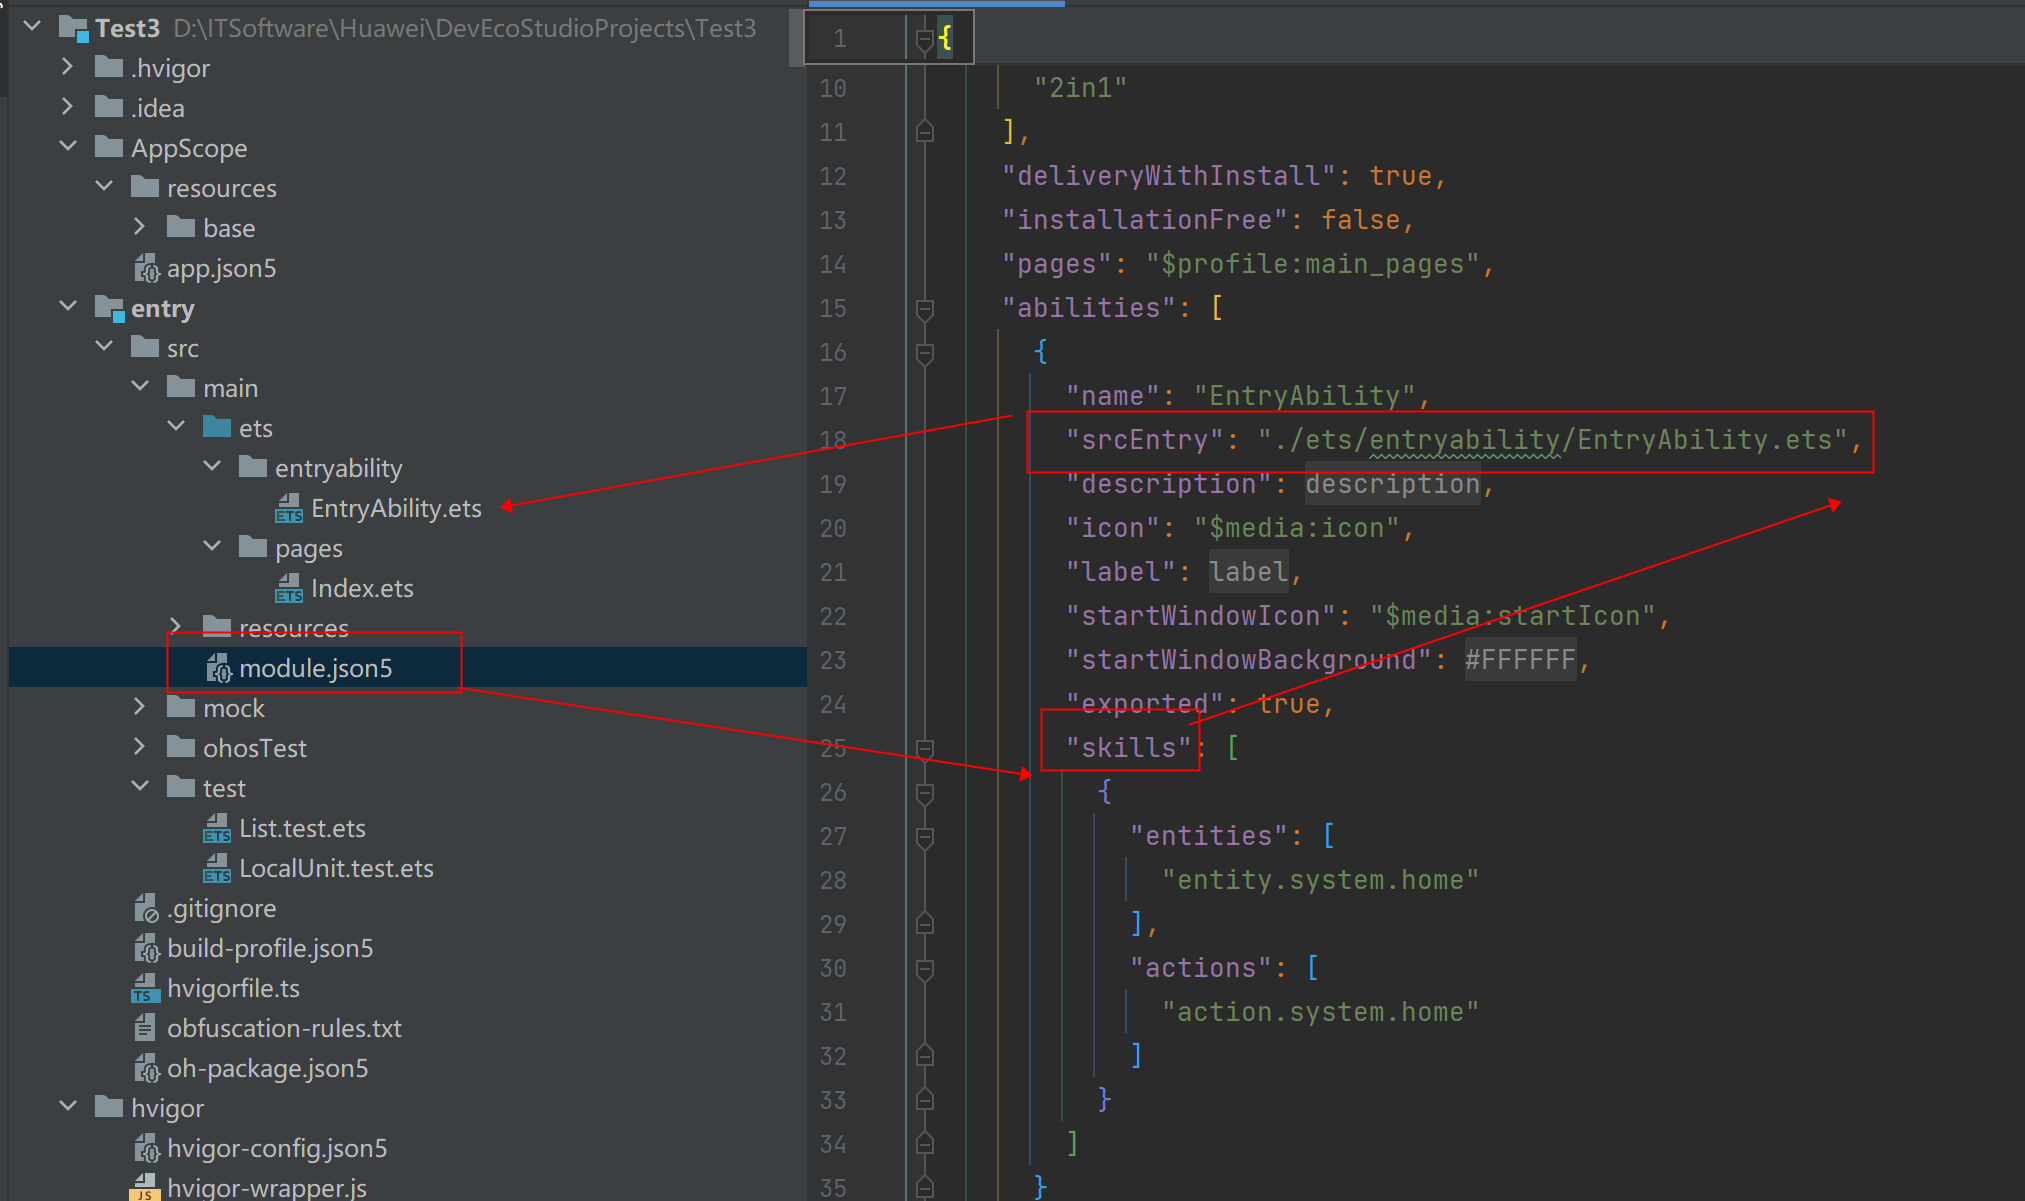Select the build-profile.json5 file icon

[146, 948]
